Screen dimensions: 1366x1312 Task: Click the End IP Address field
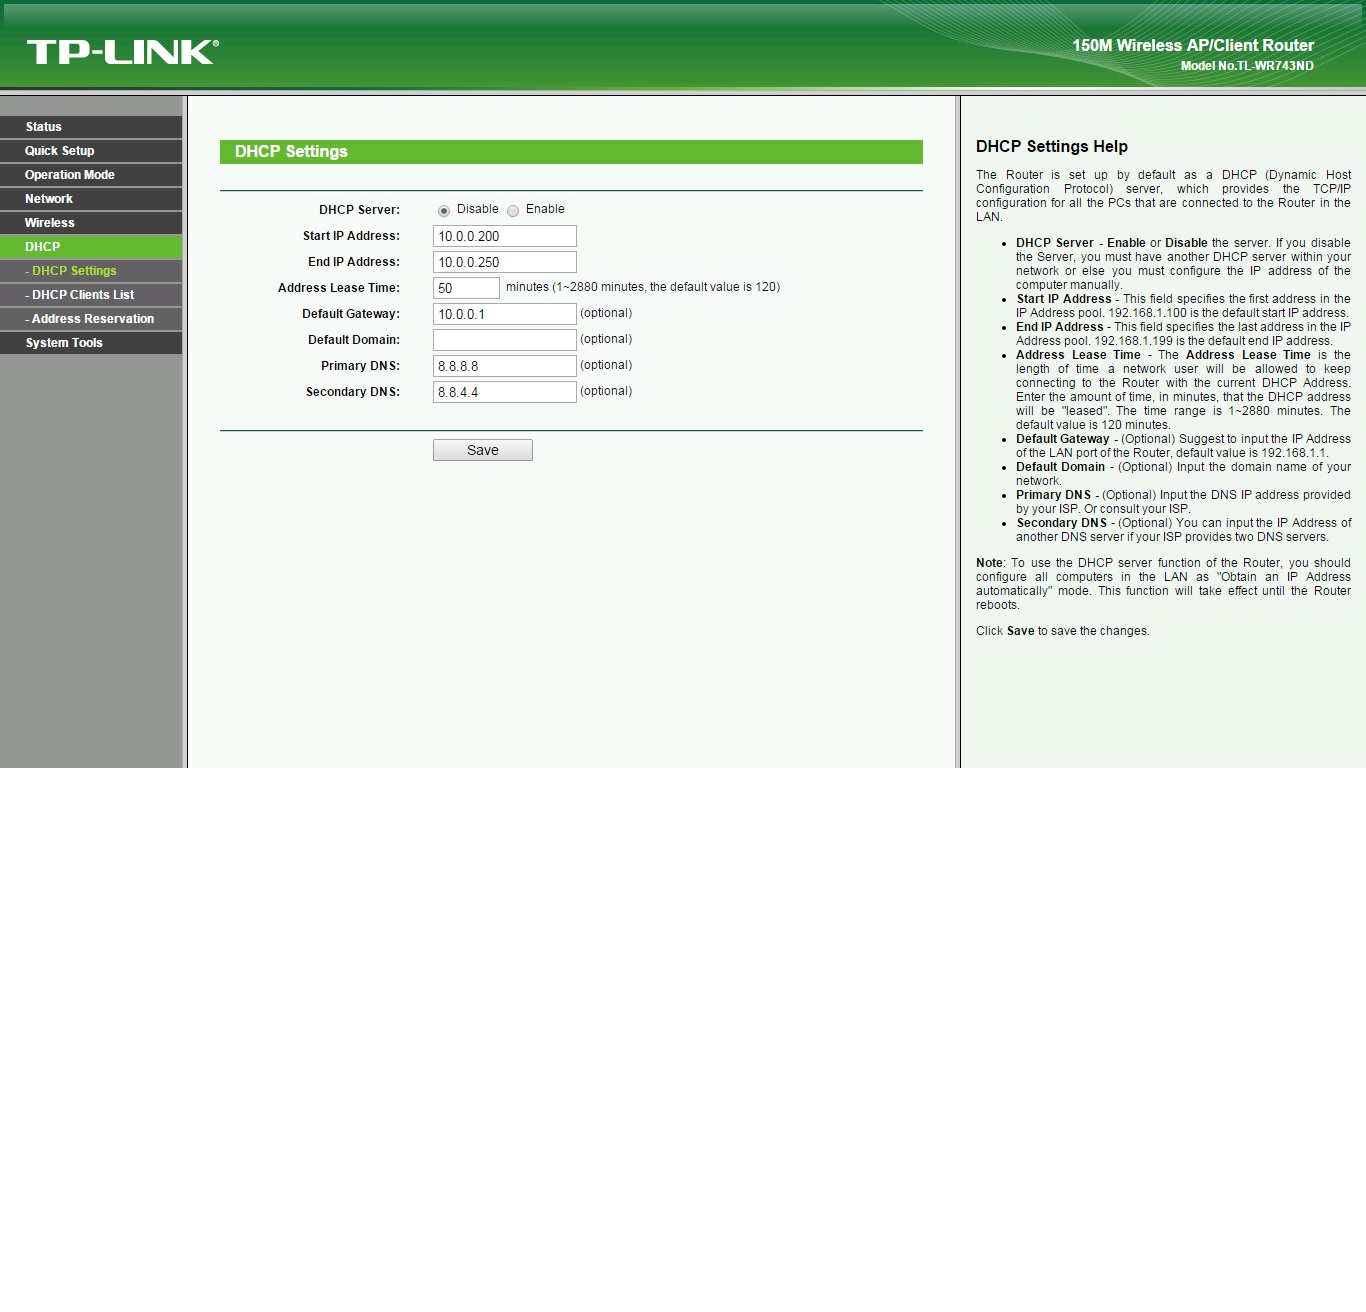pos(504,262)
